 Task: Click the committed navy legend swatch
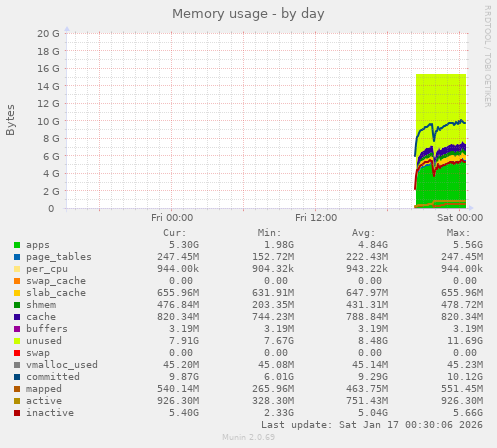(17, 377)
